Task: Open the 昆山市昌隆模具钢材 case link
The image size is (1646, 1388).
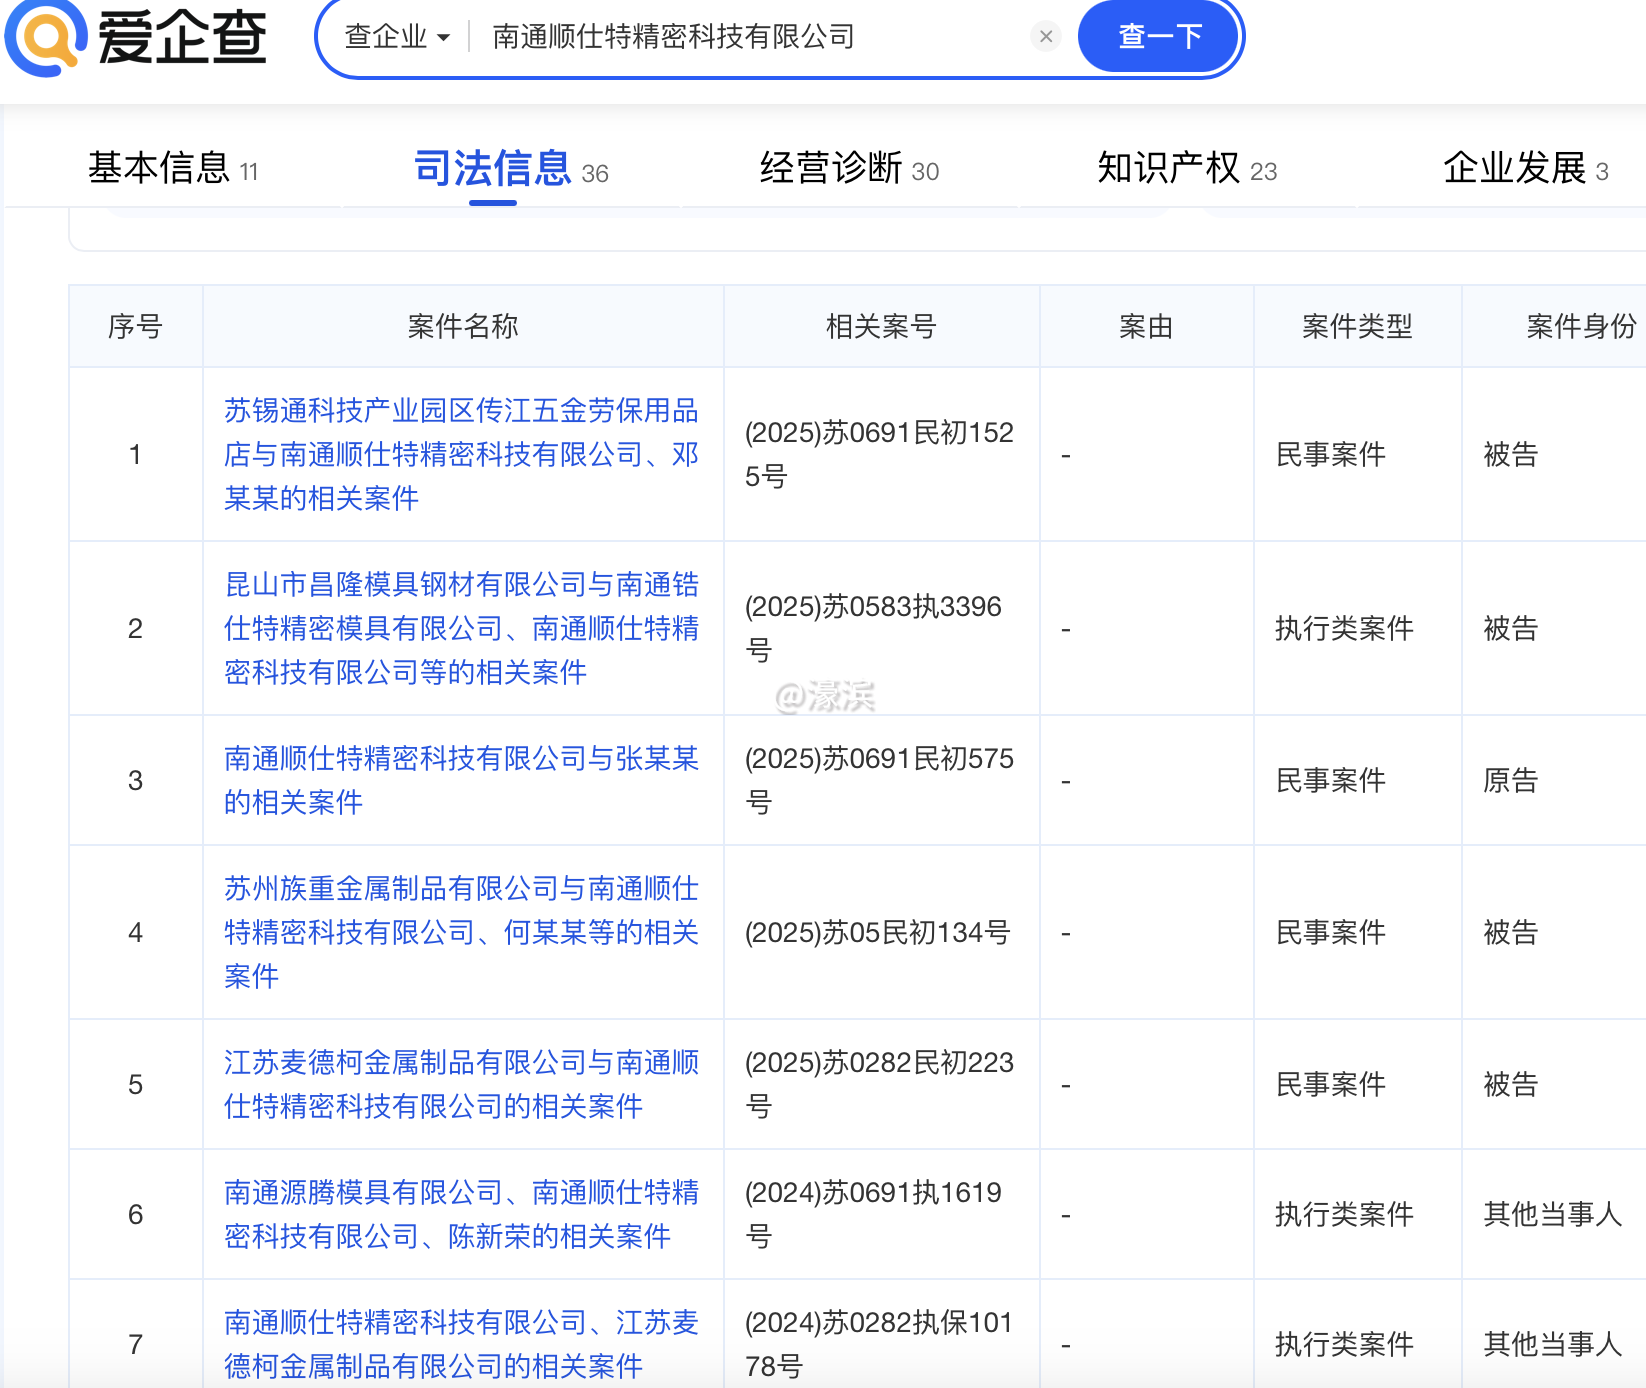Action: (461, 628)
